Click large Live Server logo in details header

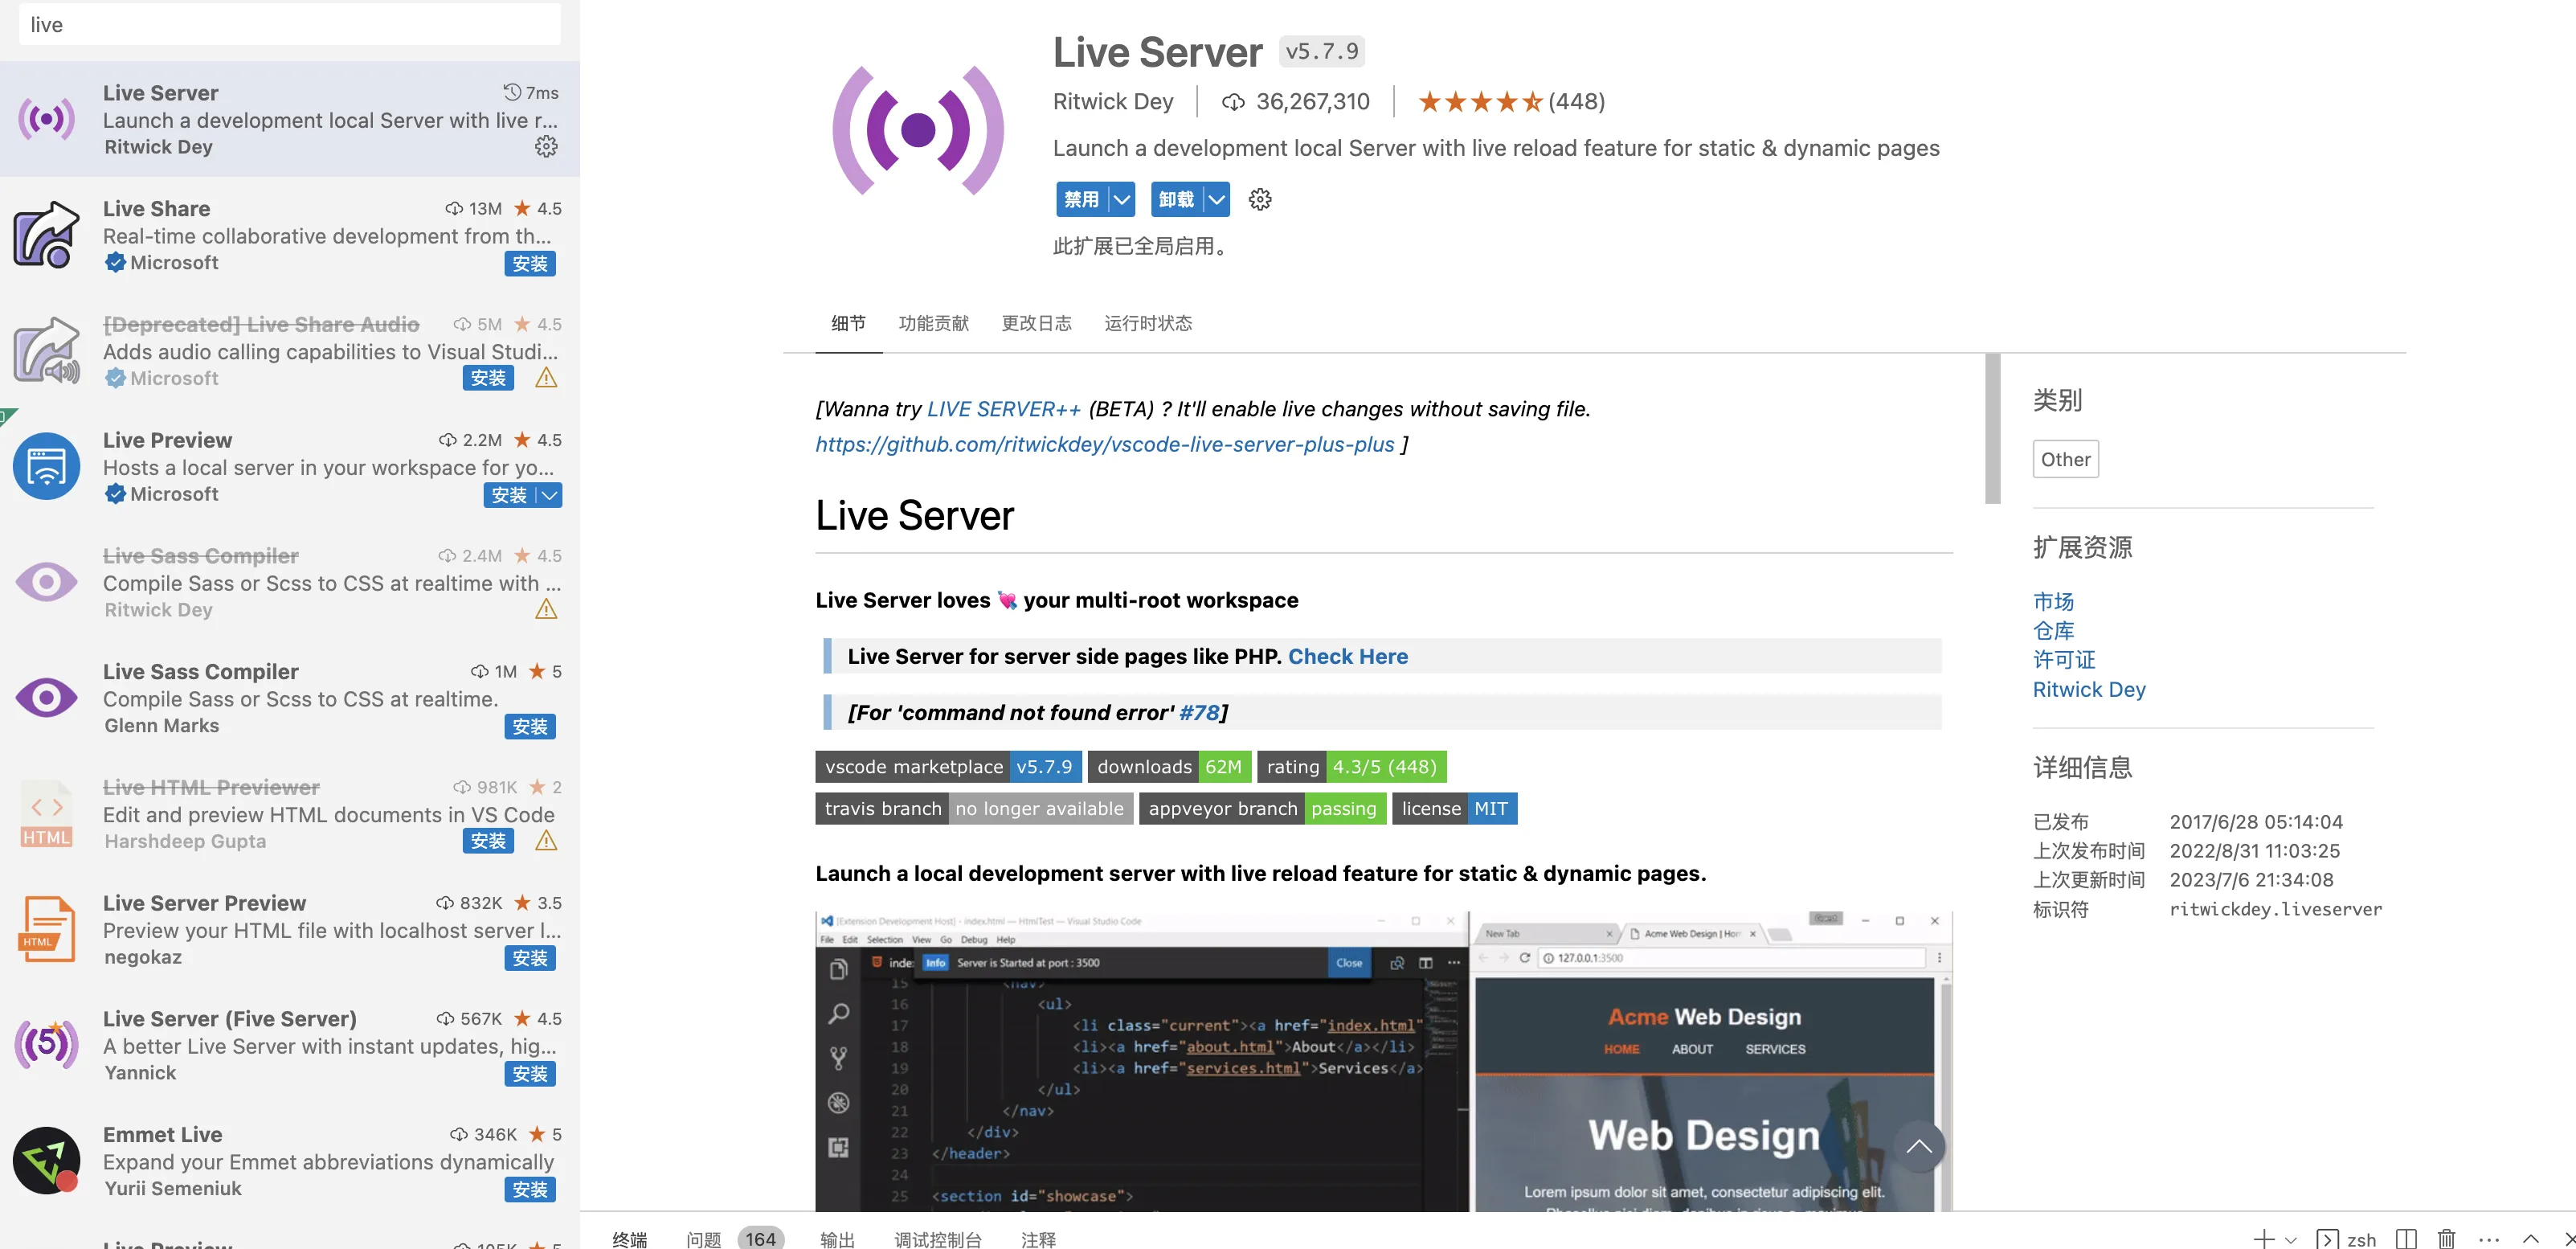[918, 130]
